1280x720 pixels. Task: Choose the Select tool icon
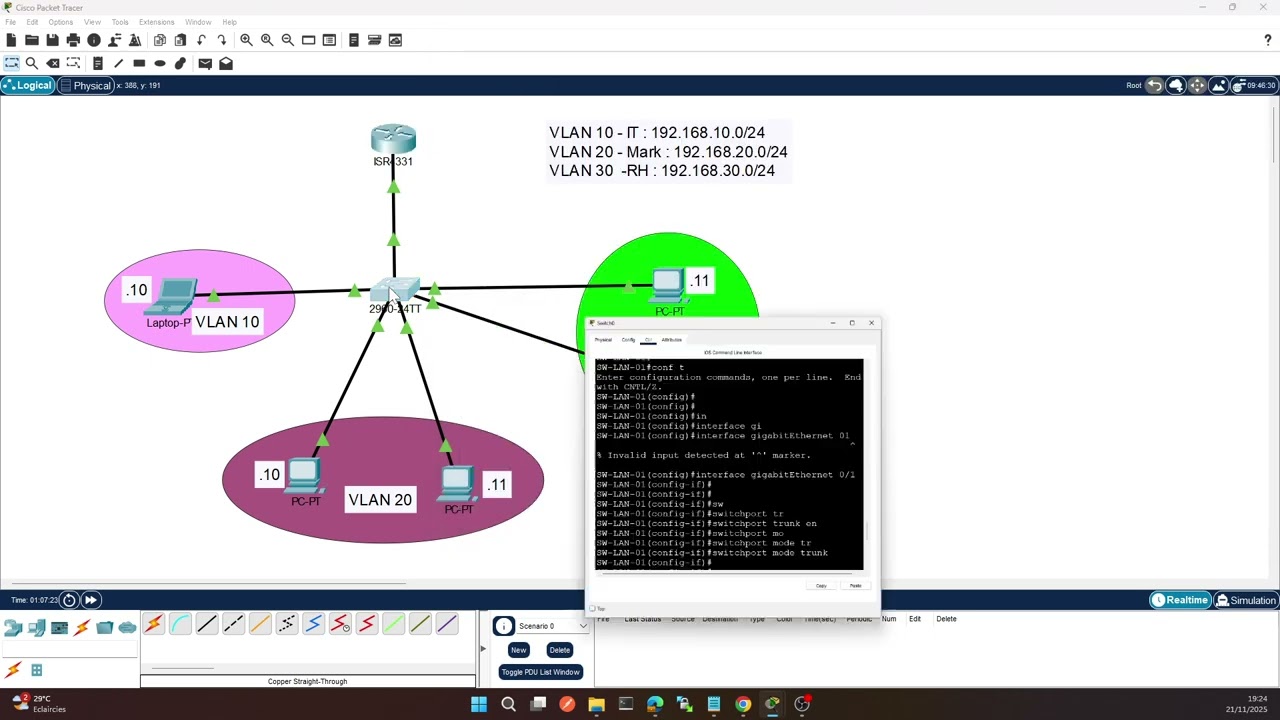[11, 63]
